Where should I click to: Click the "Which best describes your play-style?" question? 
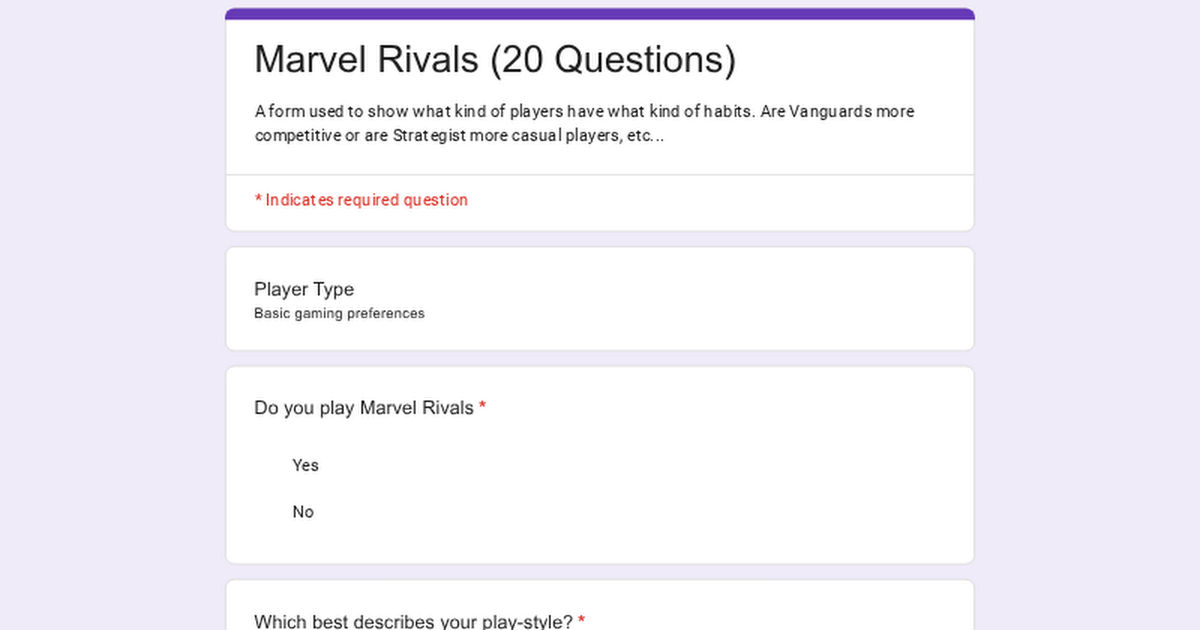click(x=413, y=622)
